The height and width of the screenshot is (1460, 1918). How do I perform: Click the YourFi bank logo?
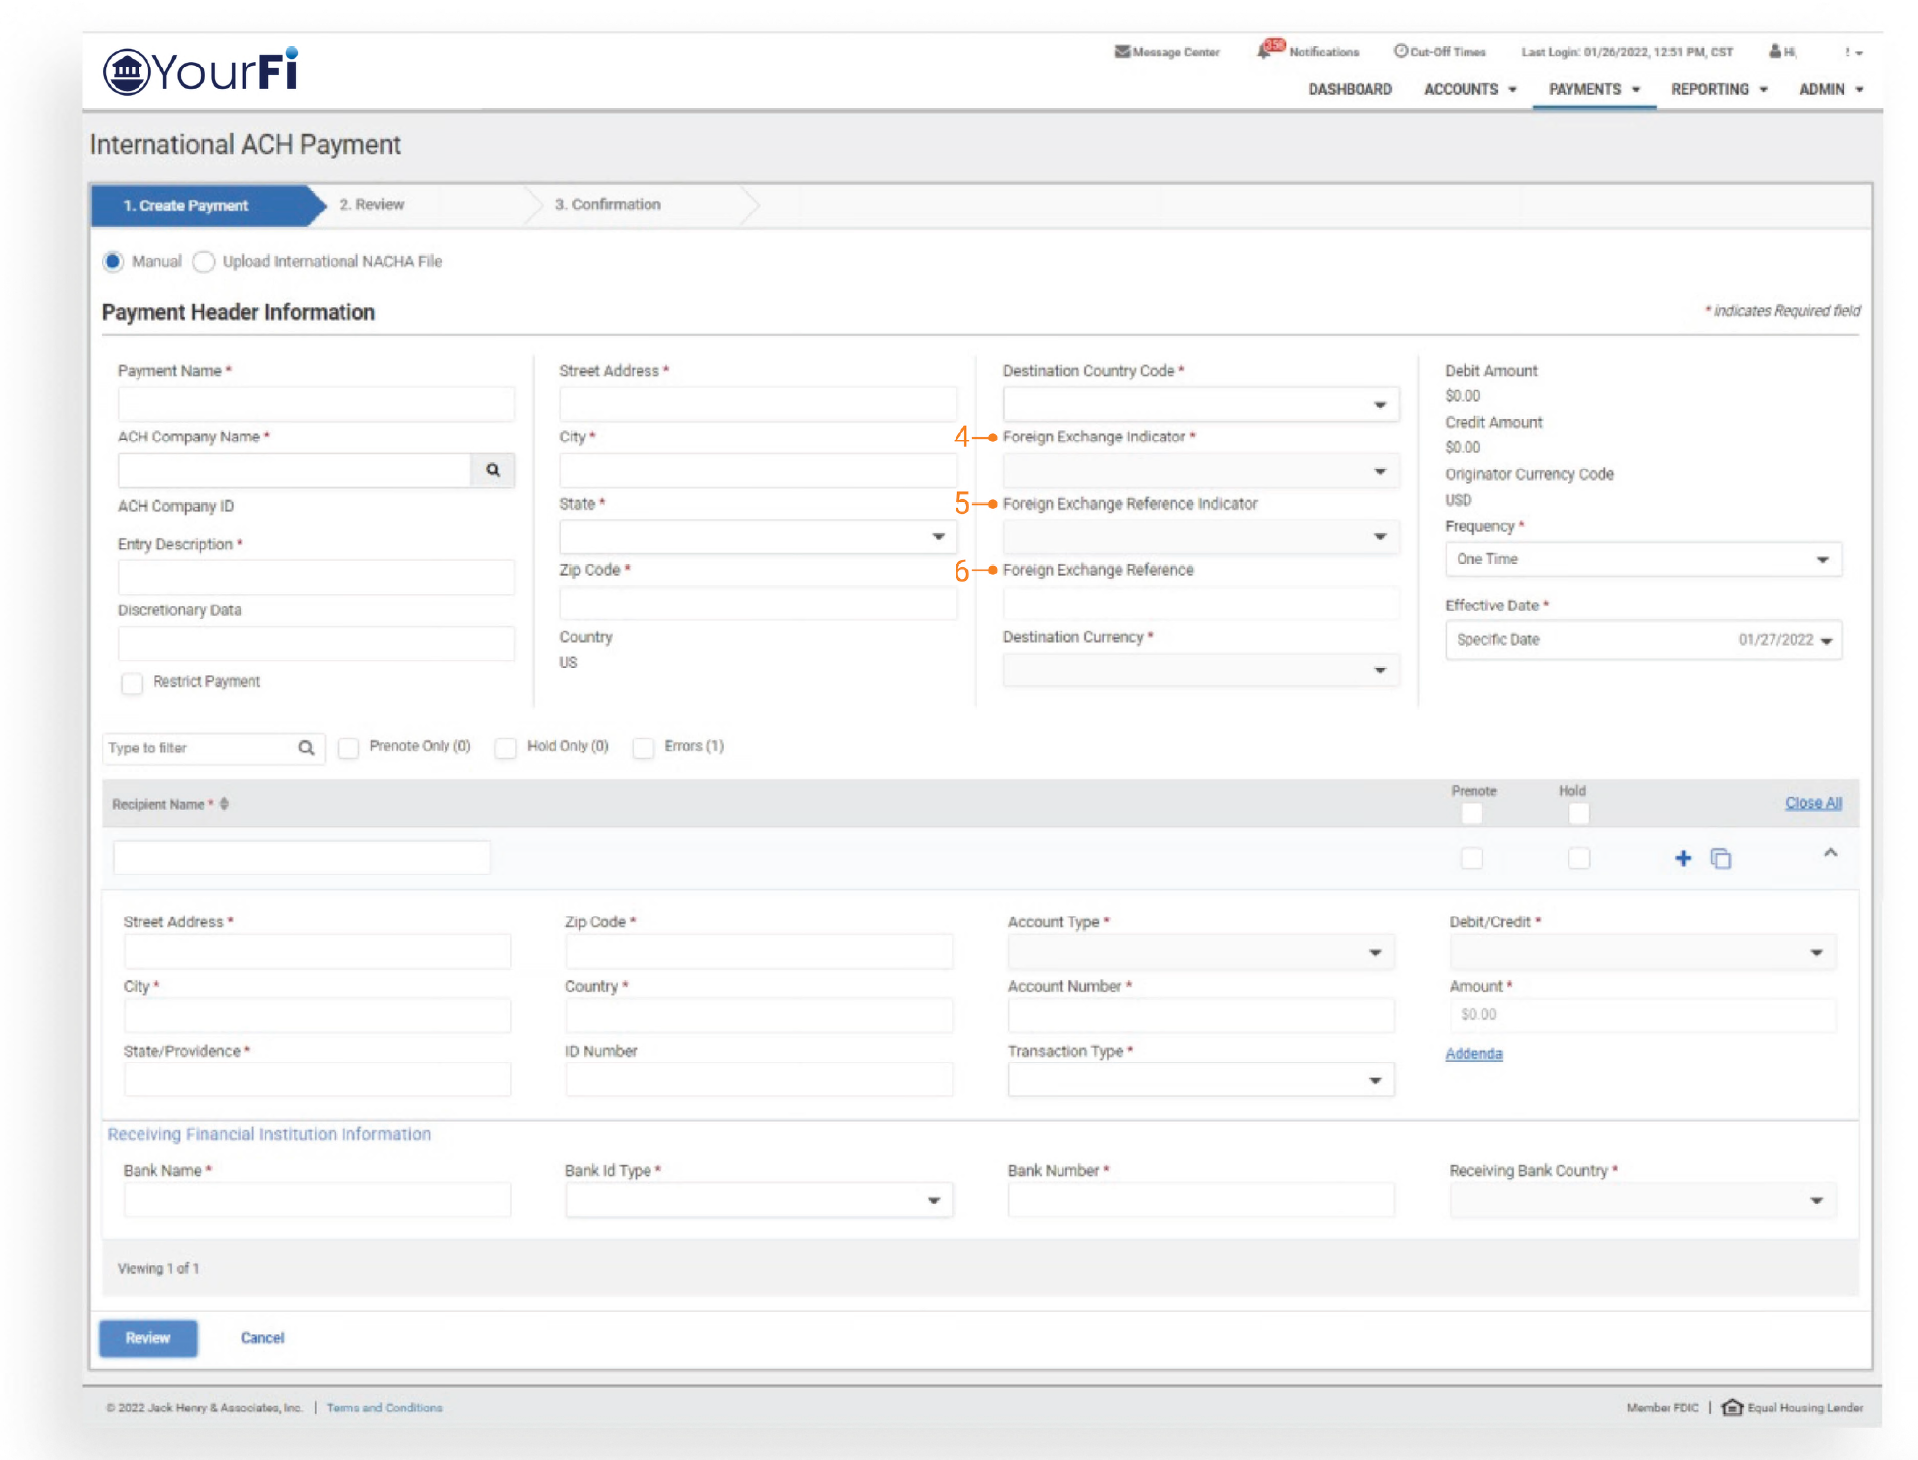(x=200, y=71)
